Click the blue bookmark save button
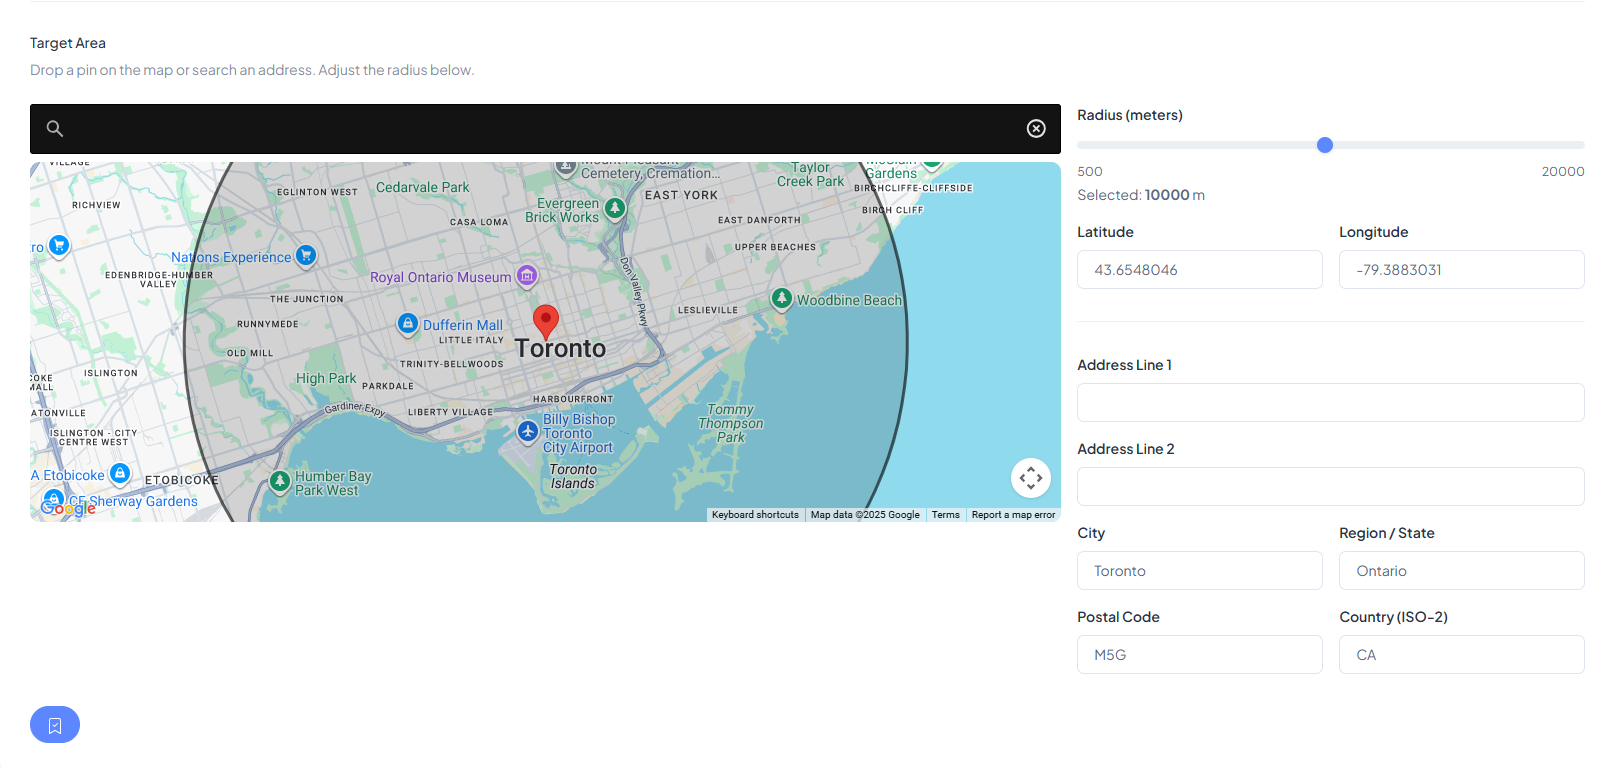1609x768 pixels. click(55, 725)
